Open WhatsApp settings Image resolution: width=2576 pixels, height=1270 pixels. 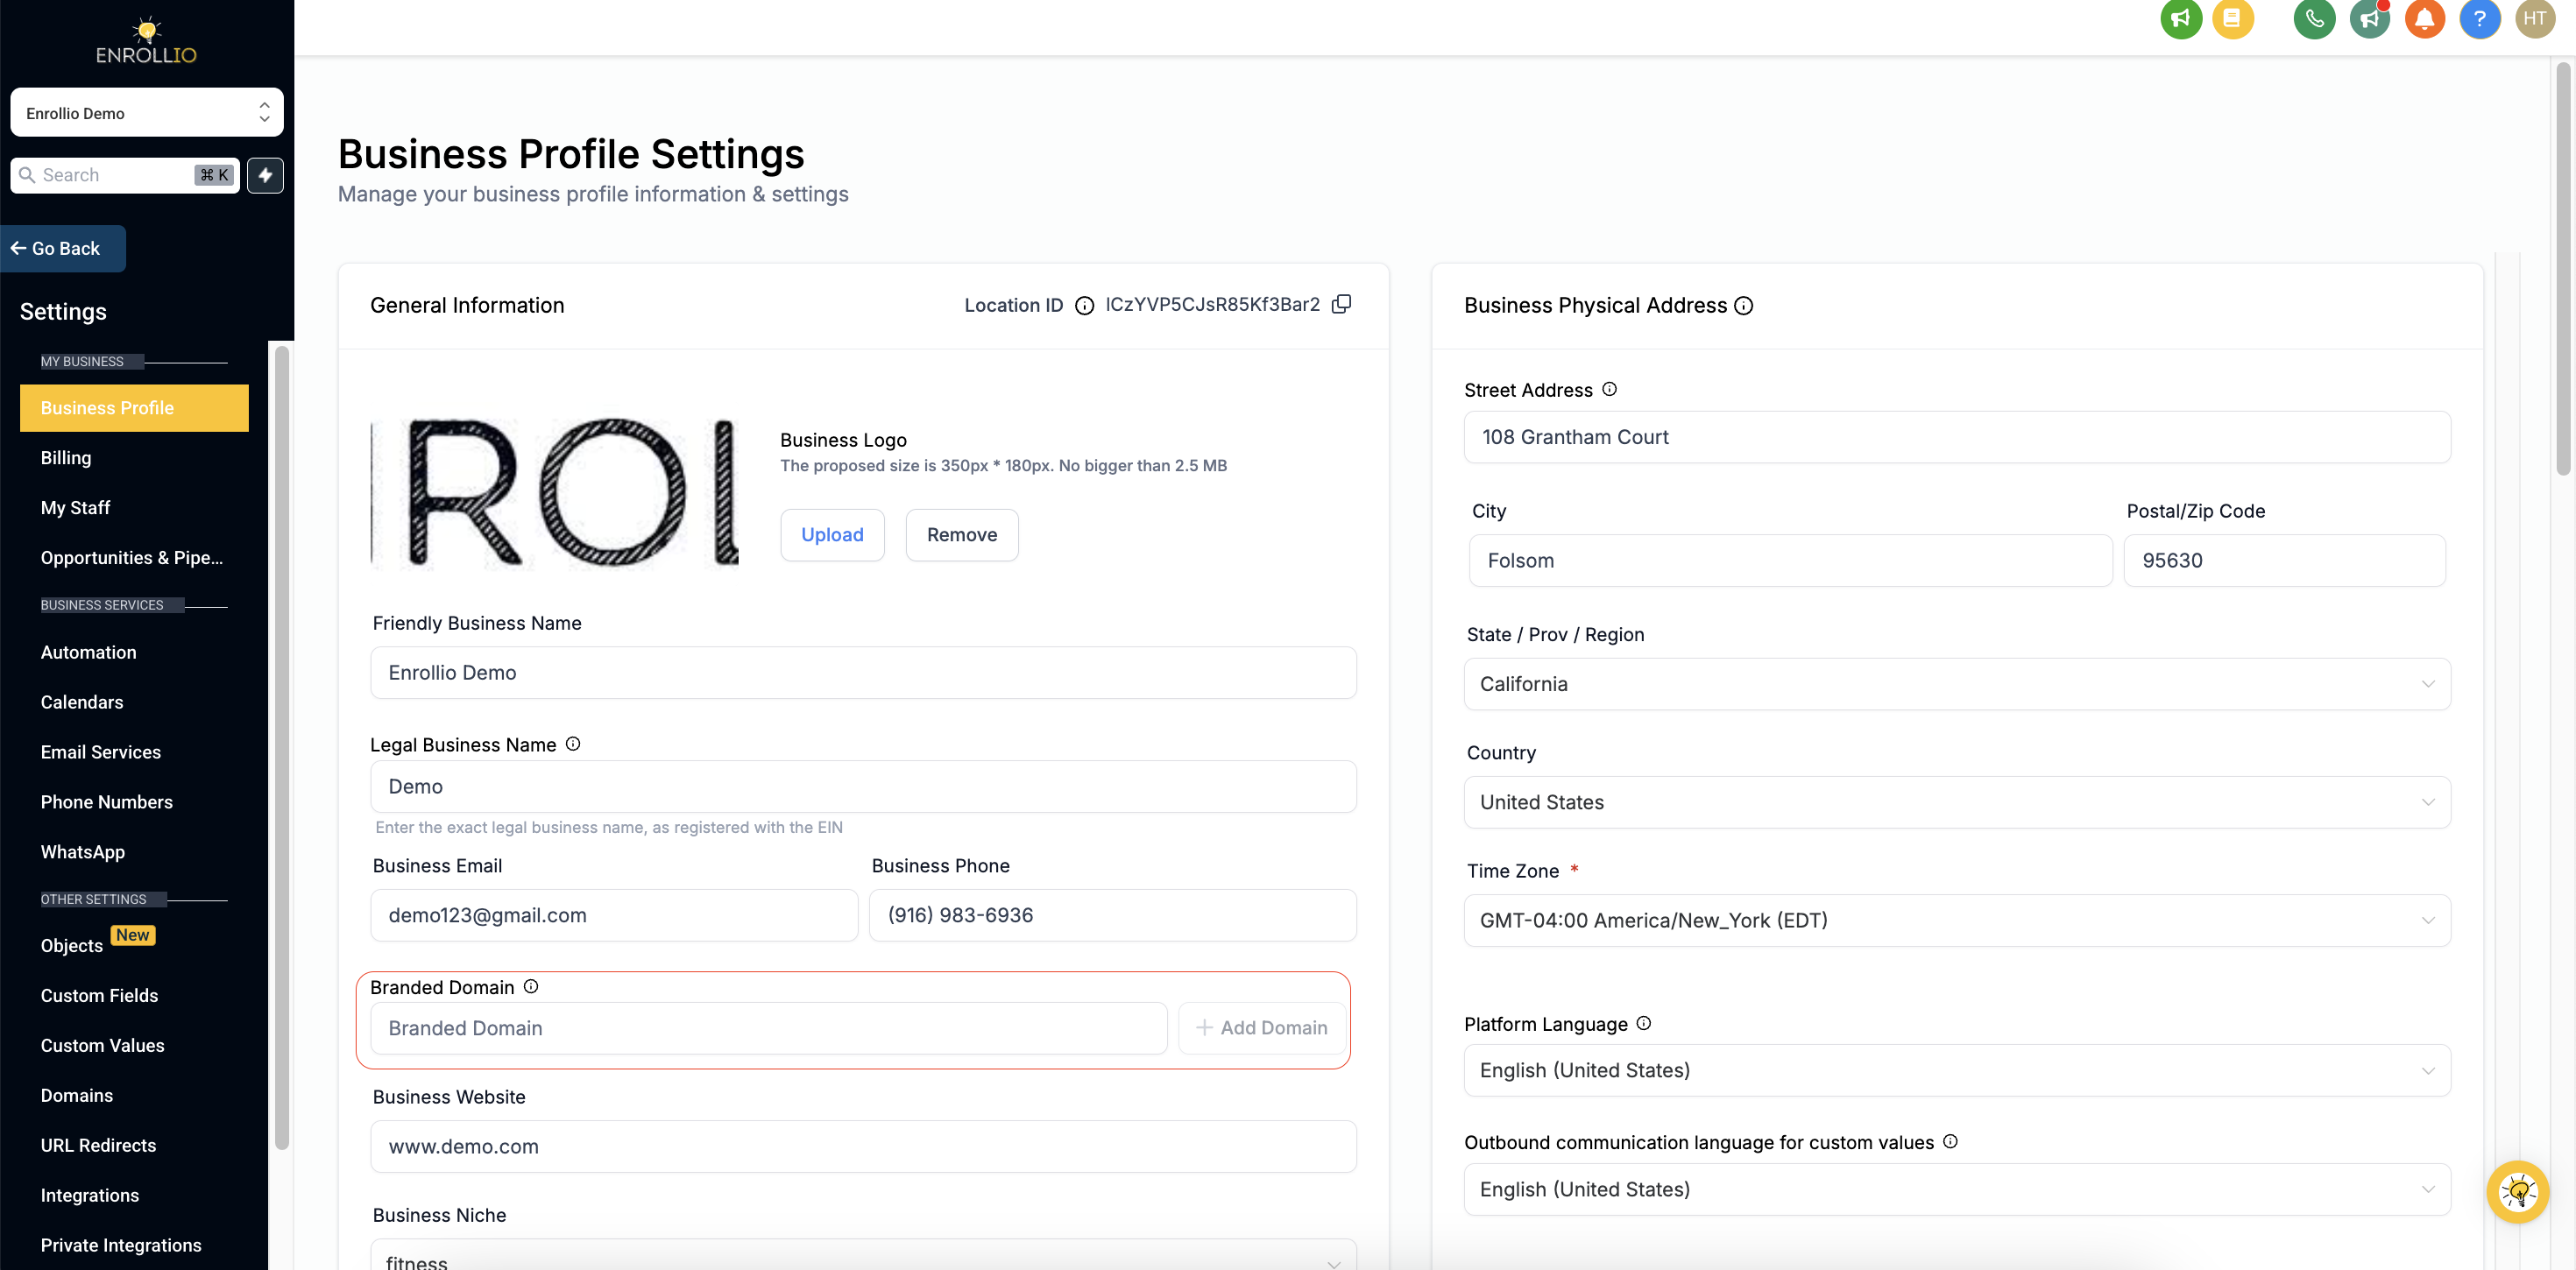82,852
